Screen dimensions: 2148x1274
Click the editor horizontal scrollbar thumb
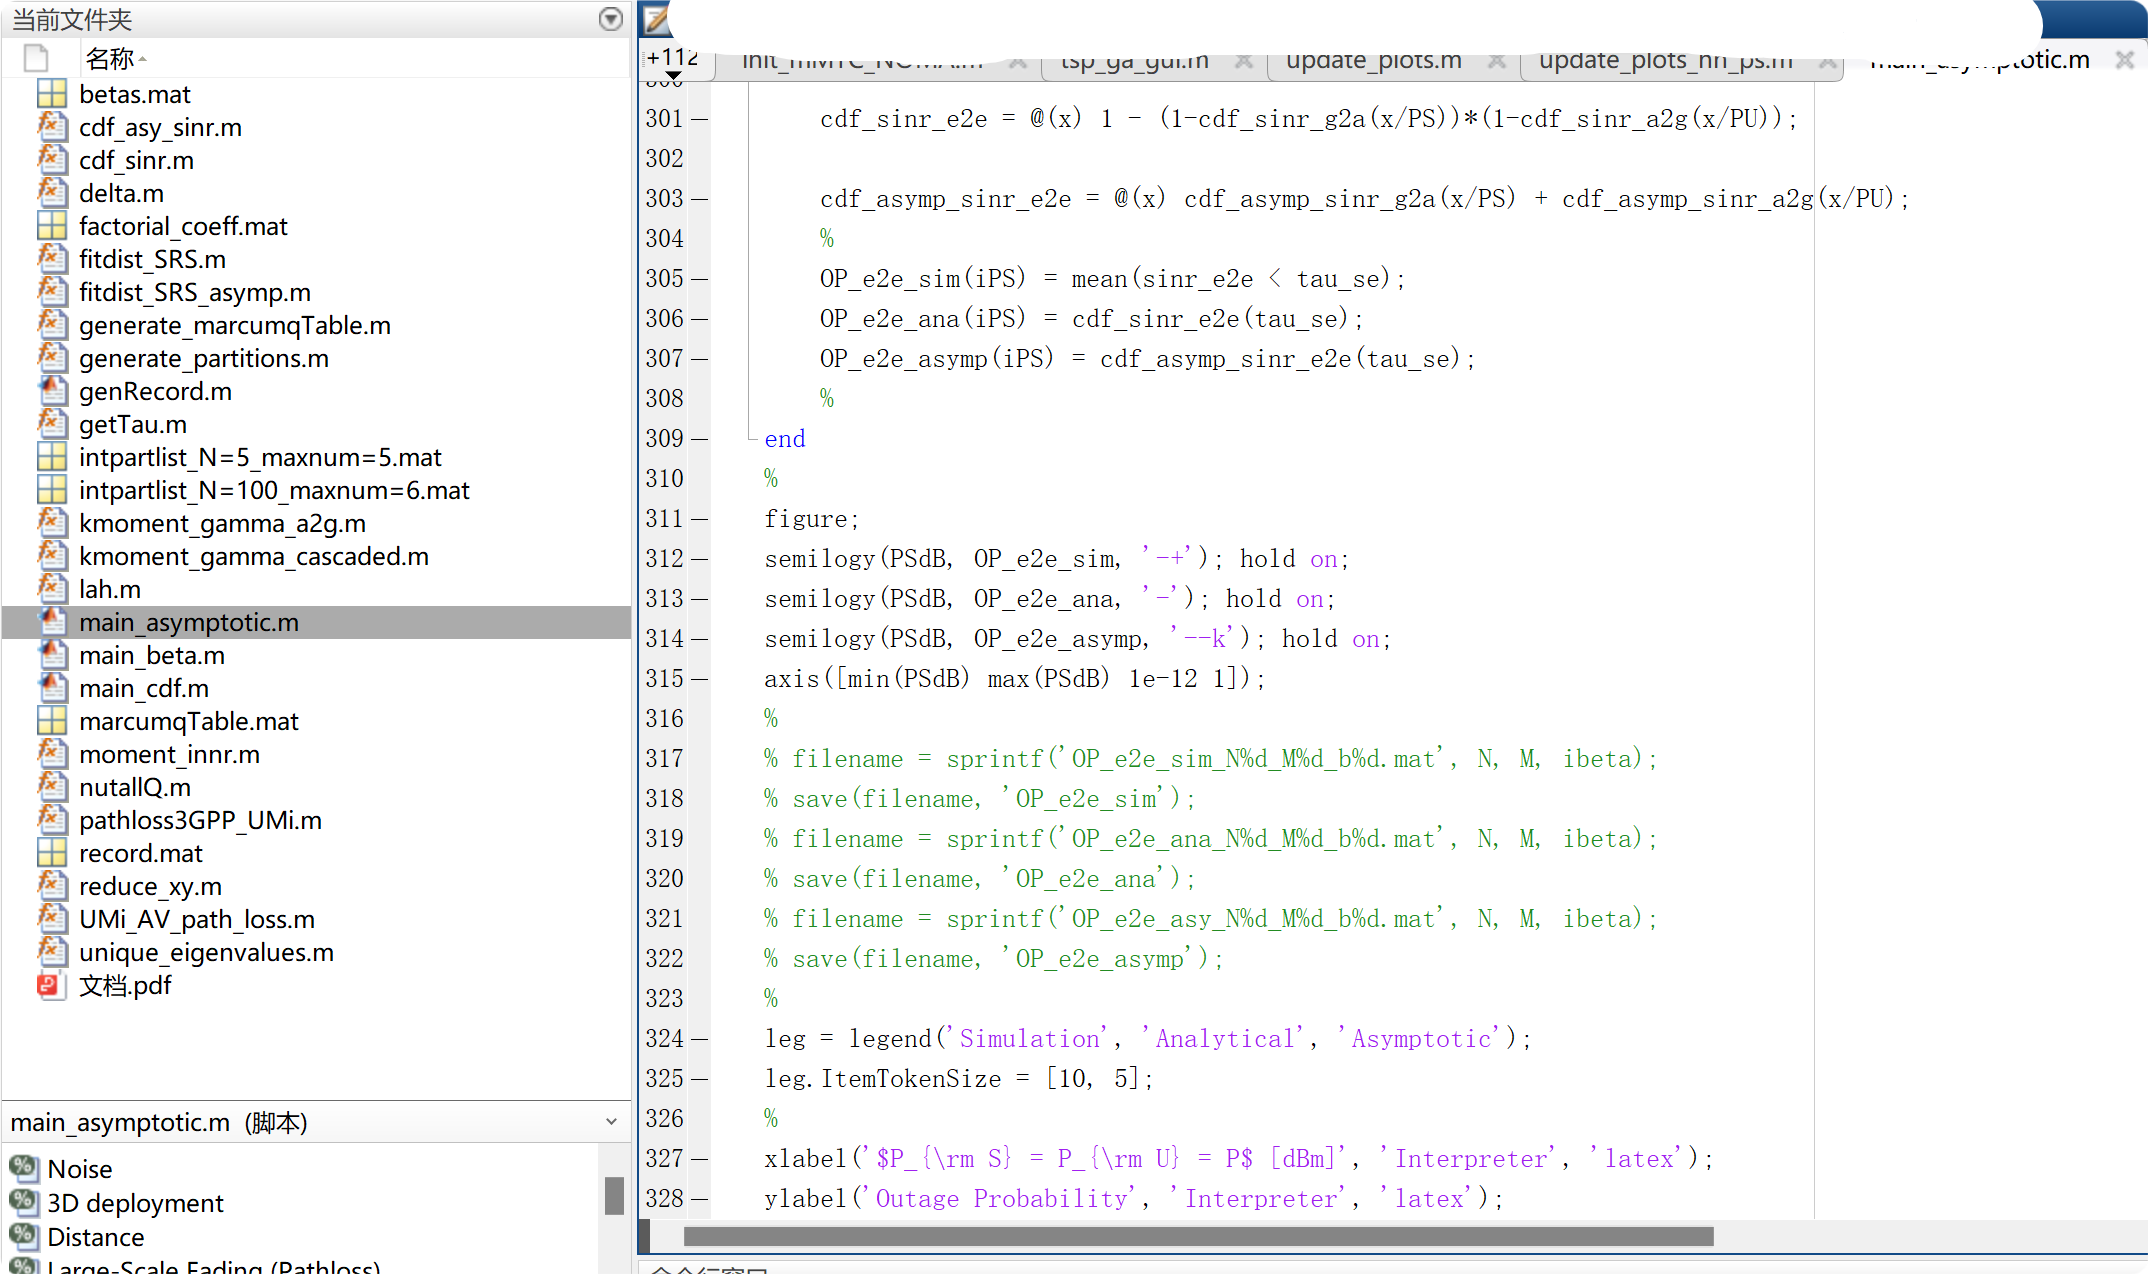pyautogui.click(x=1197, y=1237)
